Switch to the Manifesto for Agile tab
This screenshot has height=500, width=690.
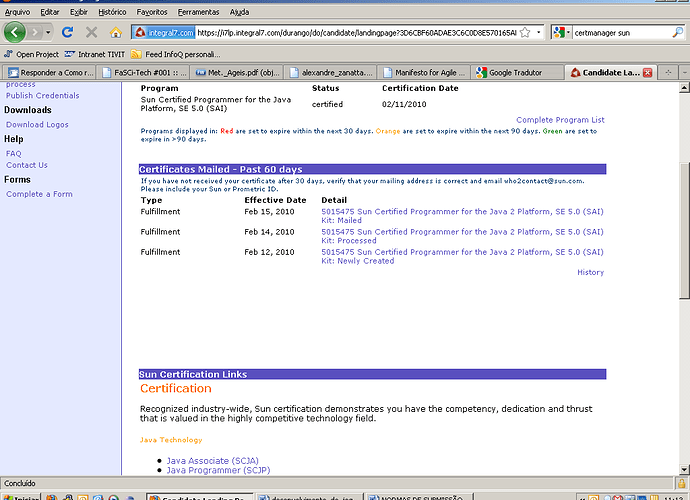425,73
